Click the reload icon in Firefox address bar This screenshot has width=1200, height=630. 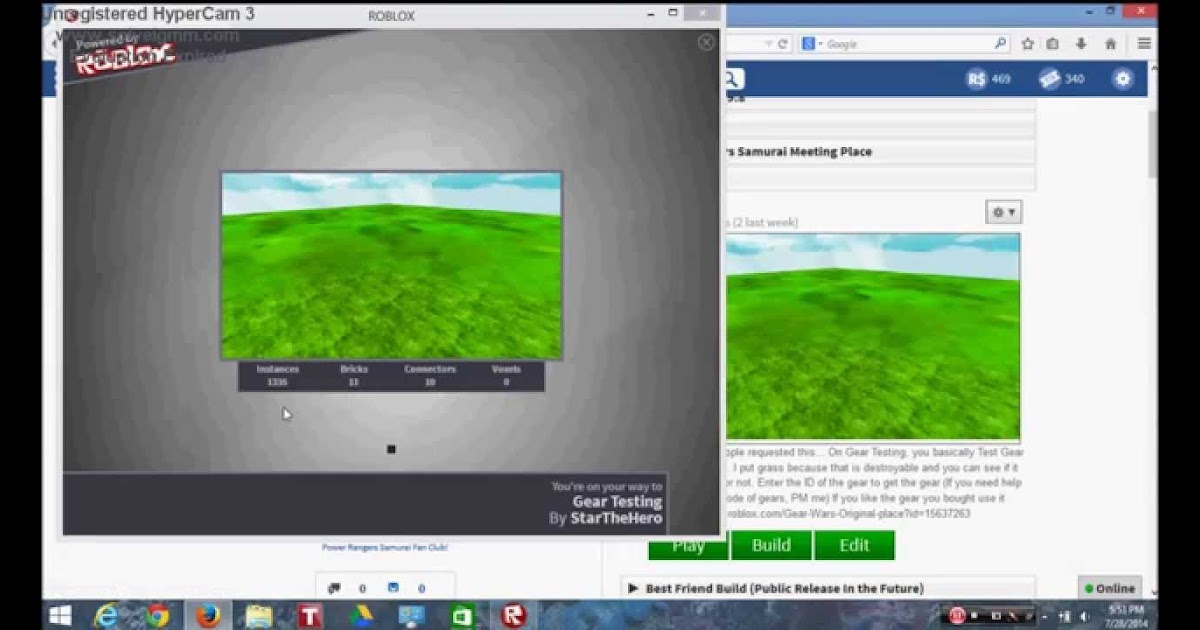(783, 44)
